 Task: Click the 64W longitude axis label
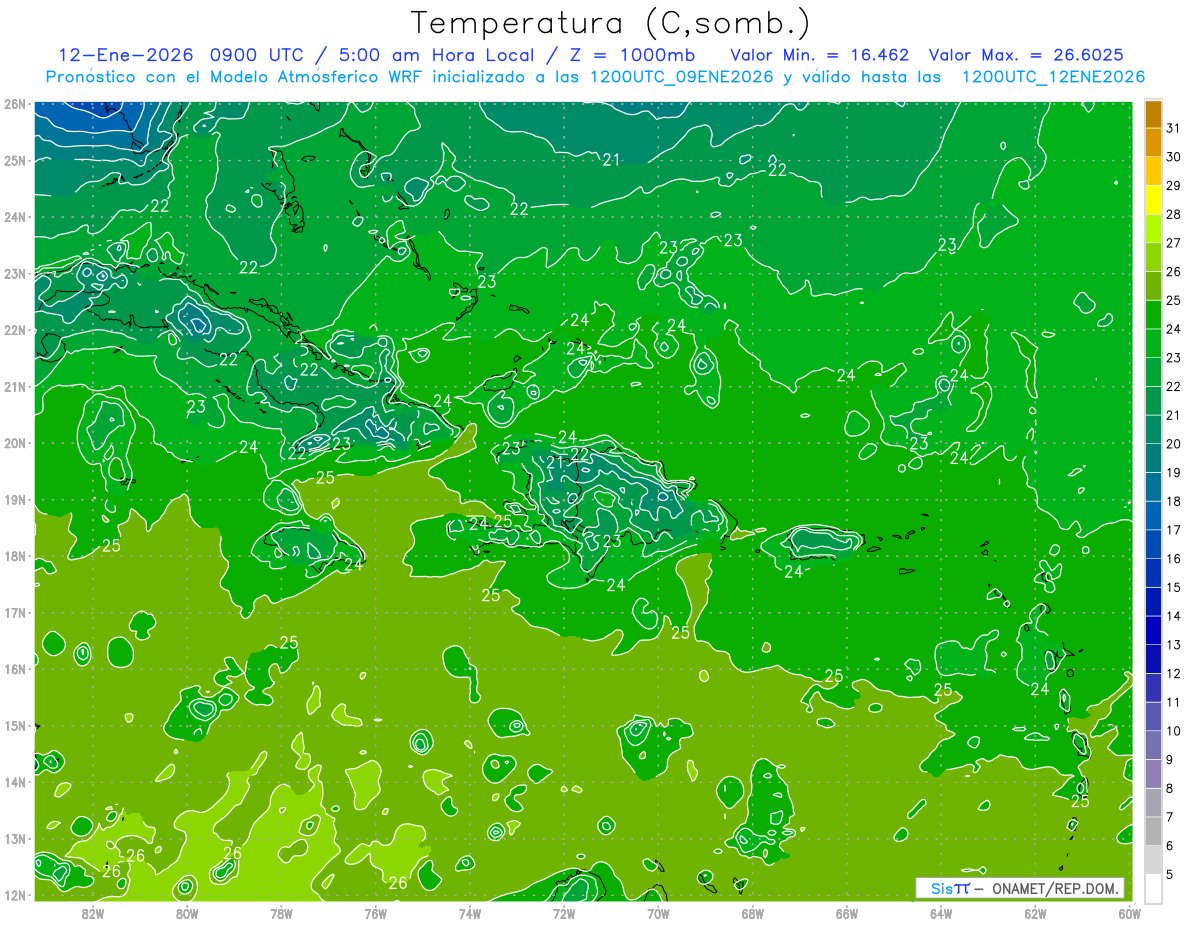tap(941, 913)
